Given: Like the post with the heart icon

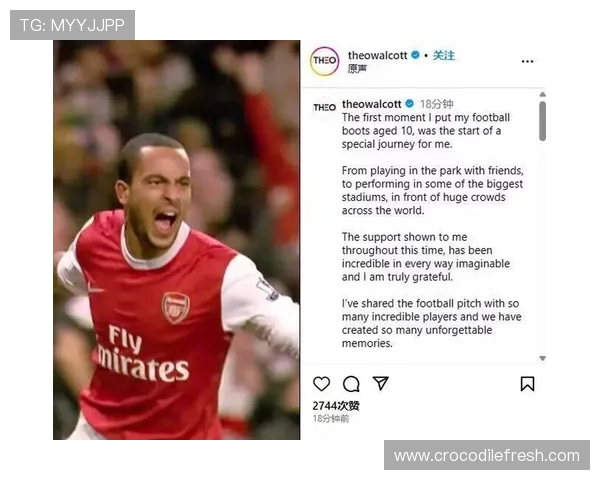Looking at the screenshot, I should click(x=321, y=384).
